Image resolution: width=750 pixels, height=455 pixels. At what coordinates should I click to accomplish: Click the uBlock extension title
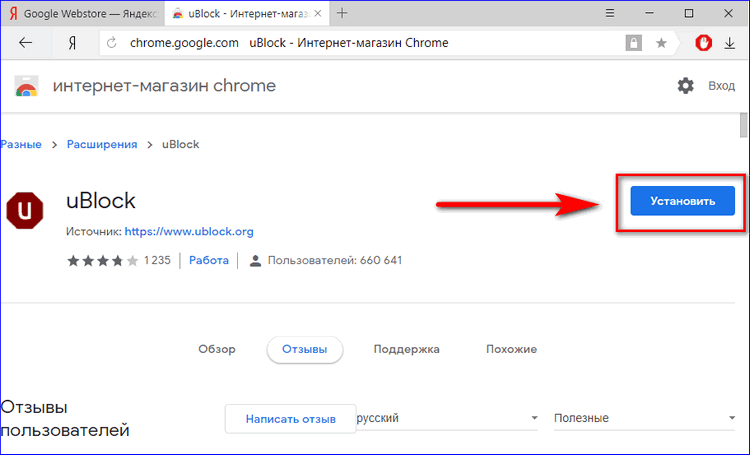click(x=101, y=201)
